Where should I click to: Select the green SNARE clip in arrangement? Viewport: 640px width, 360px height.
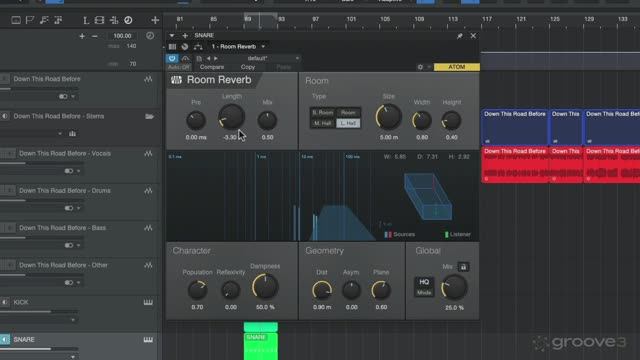(261, 346)
